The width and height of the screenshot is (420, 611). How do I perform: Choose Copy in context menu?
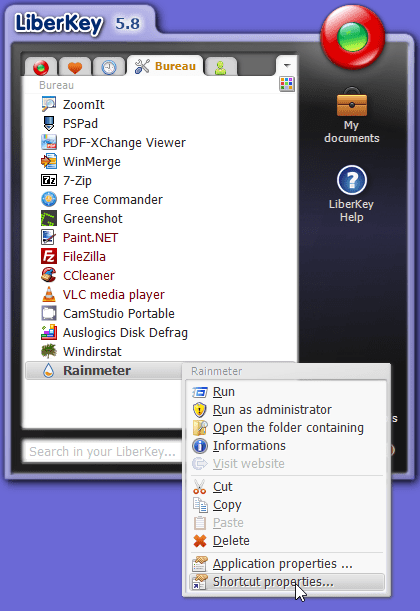(x=288, y=505)
